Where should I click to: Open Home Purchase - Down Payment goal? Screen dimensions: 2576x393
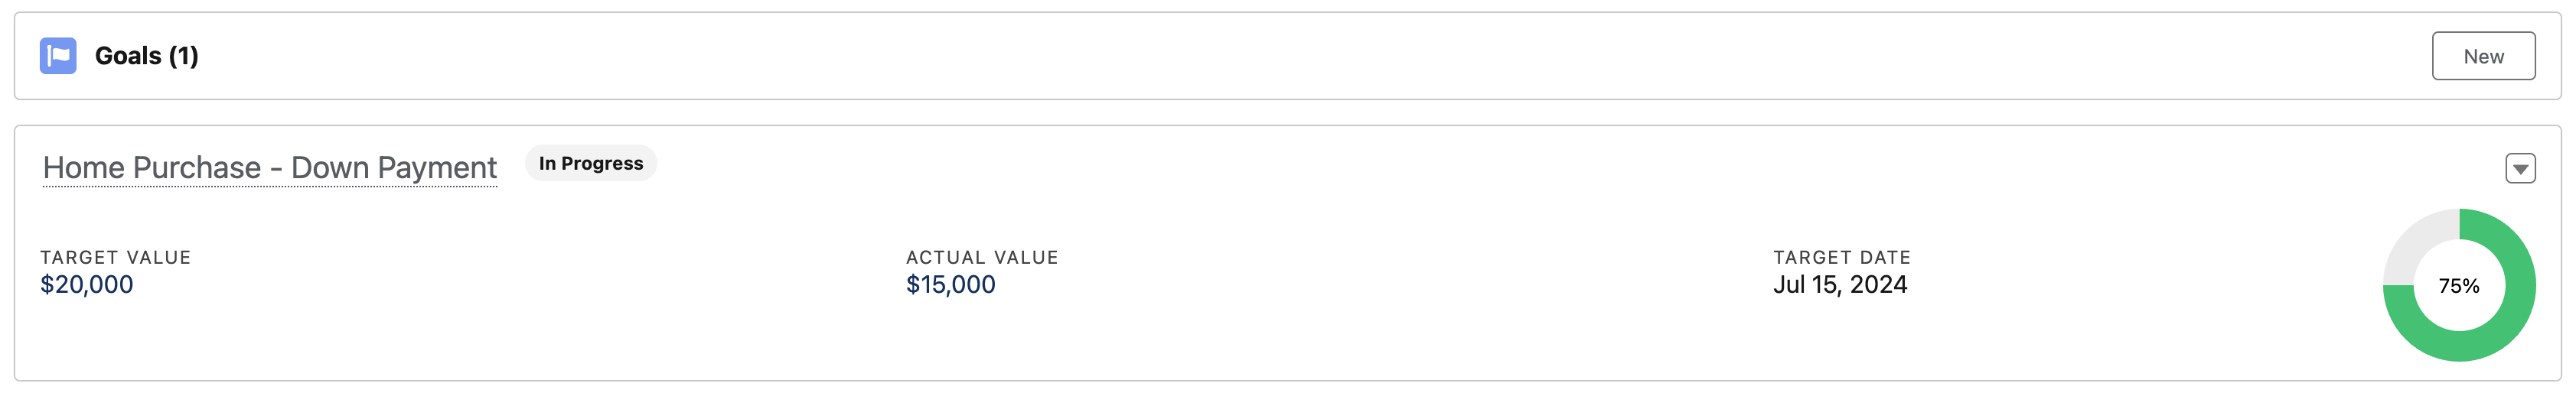point(270,167)
